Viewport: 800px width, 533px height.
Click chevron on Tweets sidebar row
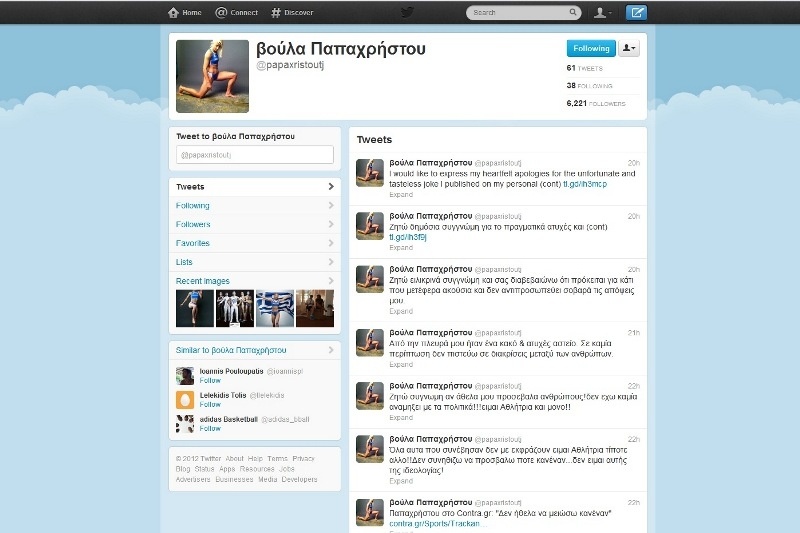tap(331, 187)
